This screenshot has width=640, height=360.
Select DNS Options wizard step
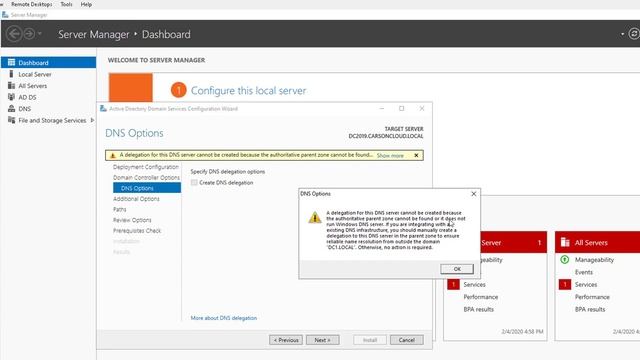click(x=147, y=188)
